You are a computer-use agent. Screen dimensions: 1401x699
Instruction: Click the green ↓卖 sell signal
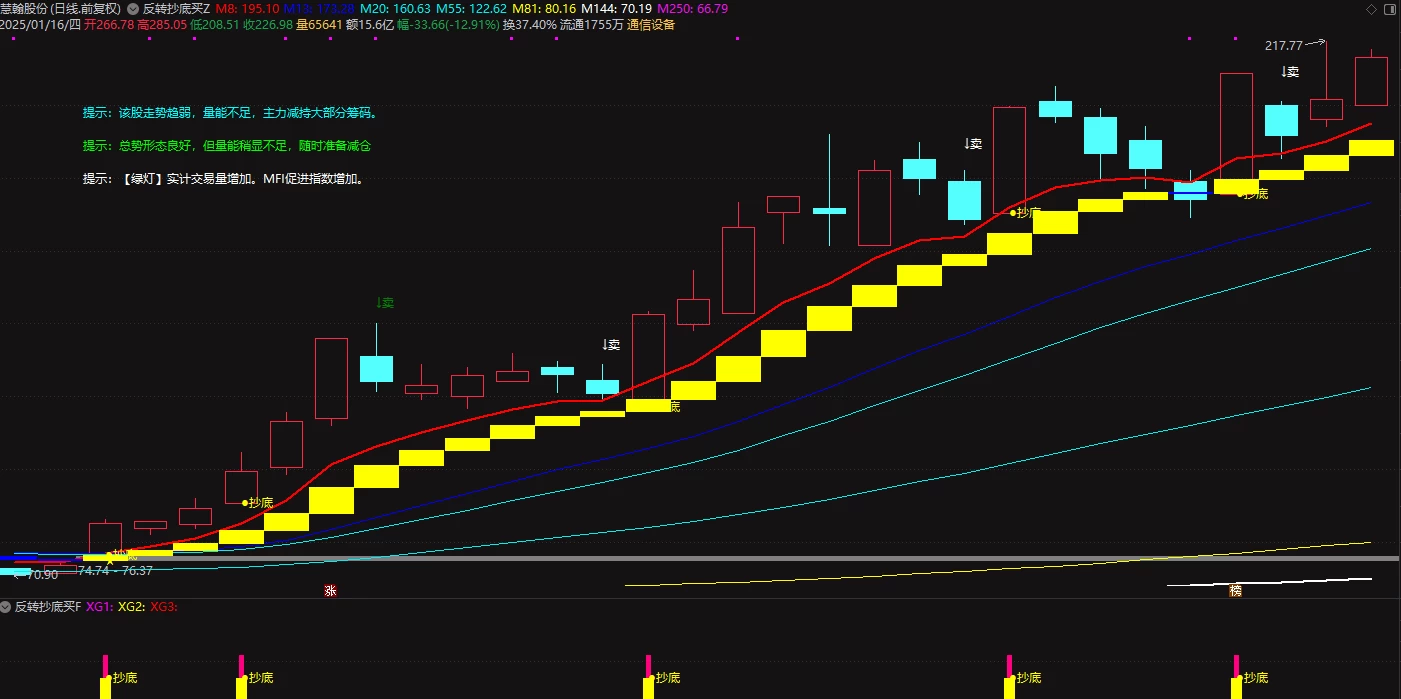pos(385,302)
